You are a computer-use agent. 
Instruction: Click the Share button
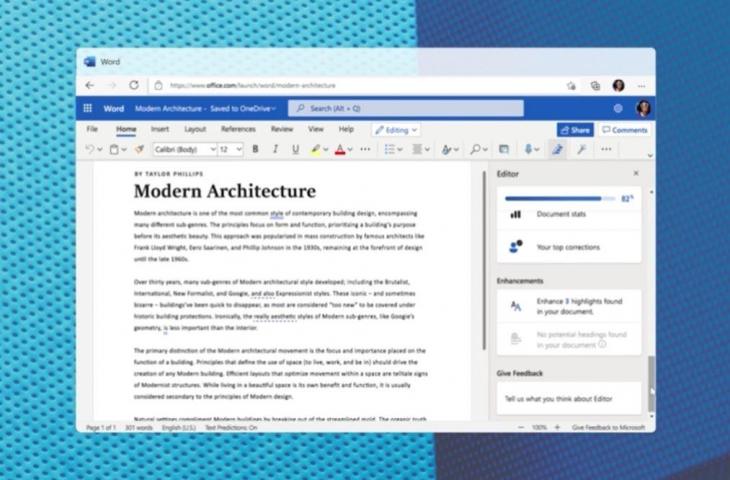click(575, 130)
